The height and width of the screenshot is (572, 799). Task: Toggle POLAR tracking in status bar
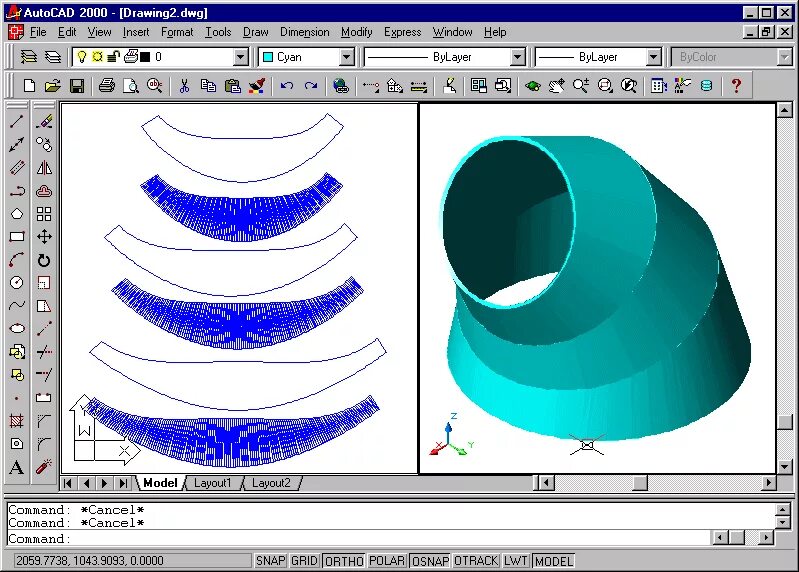tap(387, 561)
